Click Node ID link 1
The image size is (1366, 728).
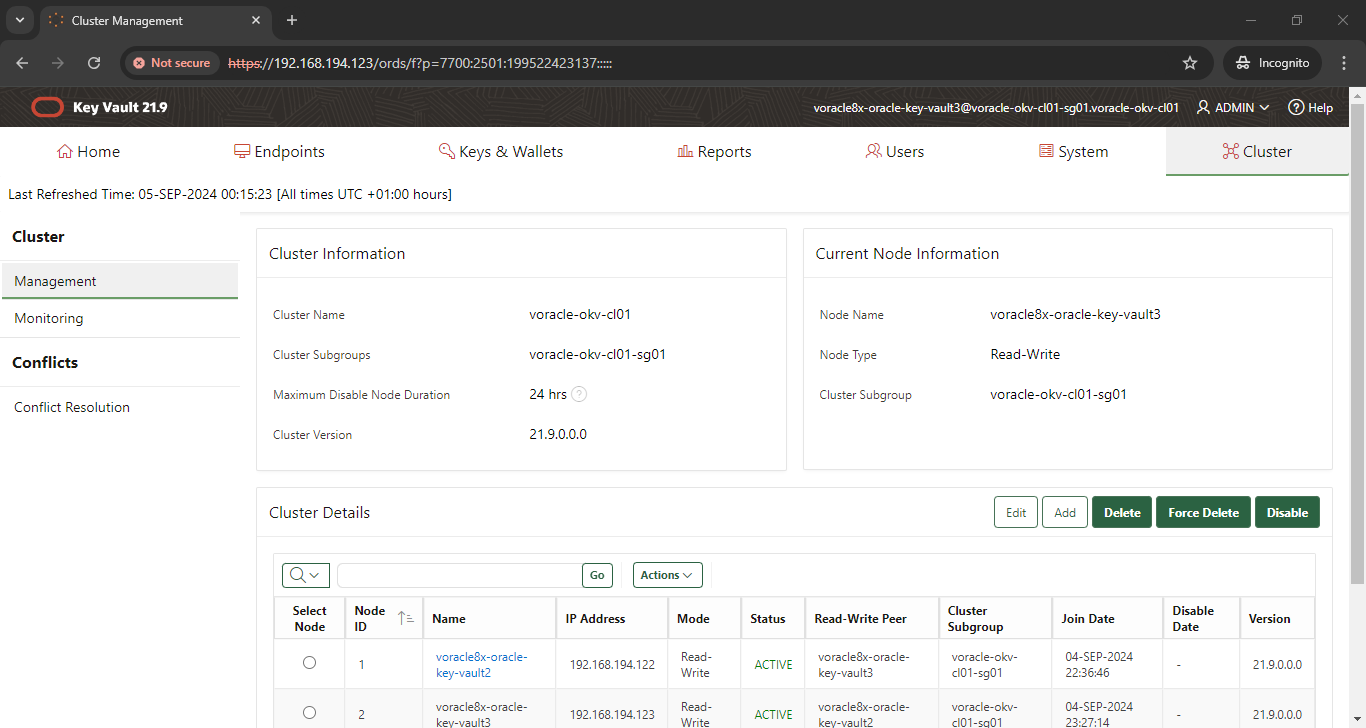(361, 665)
